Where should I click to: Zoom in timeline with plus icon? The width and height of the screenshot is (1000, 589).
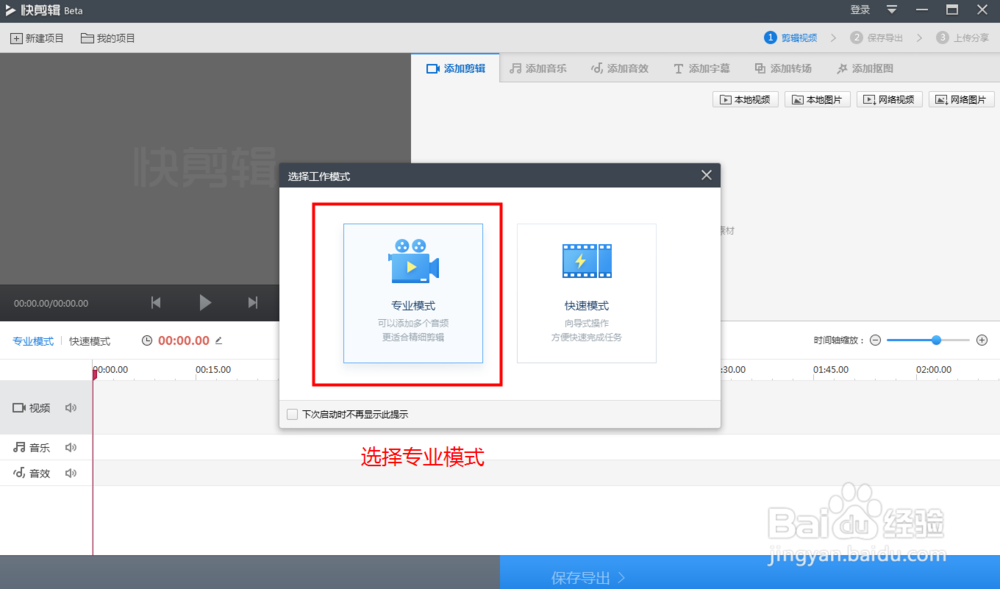(x=982, y=340)
